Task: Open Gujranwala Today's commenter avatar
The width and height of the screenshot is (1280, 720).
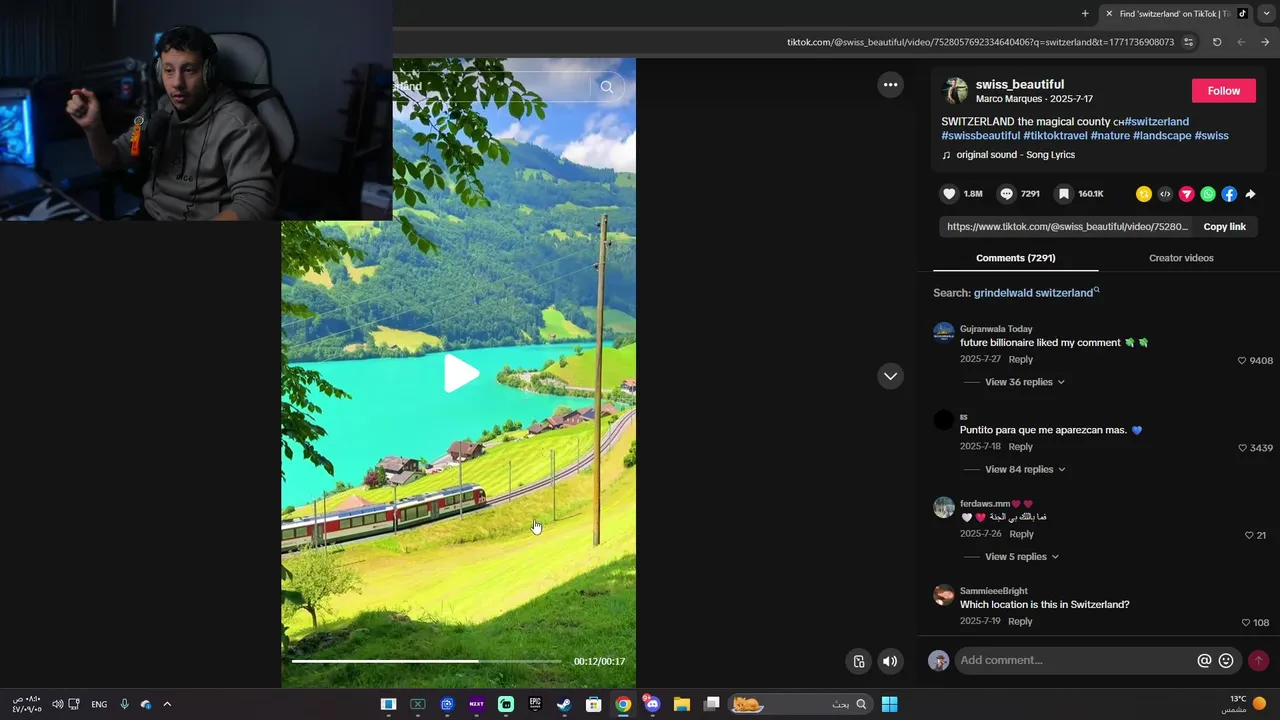Action: 943,333
